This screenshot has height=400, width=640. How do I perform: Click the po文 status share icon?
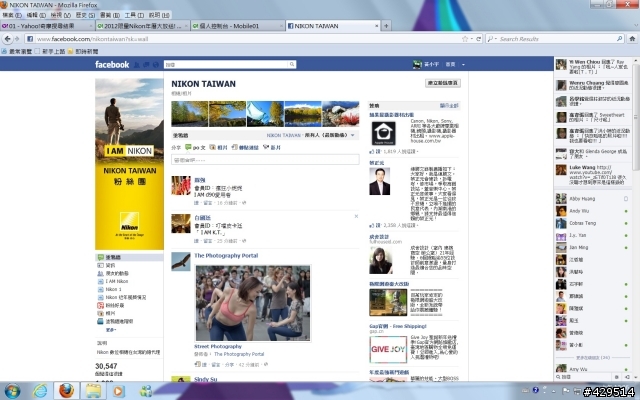pyautogui.click(x=188, y=147)
